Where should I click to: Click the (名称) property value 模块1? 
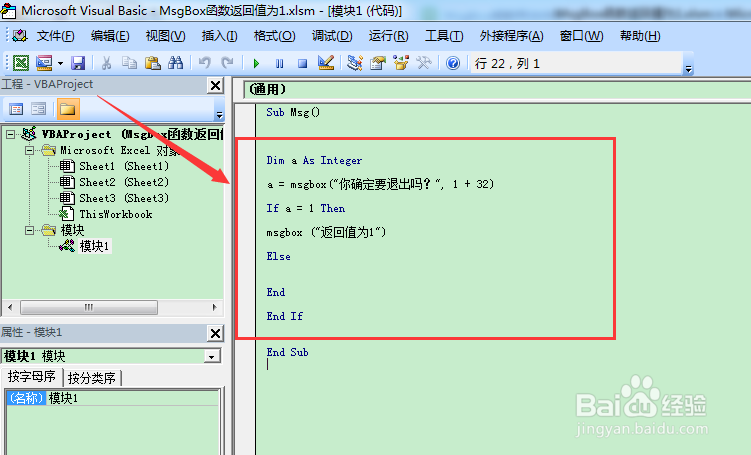click(133, 398)
